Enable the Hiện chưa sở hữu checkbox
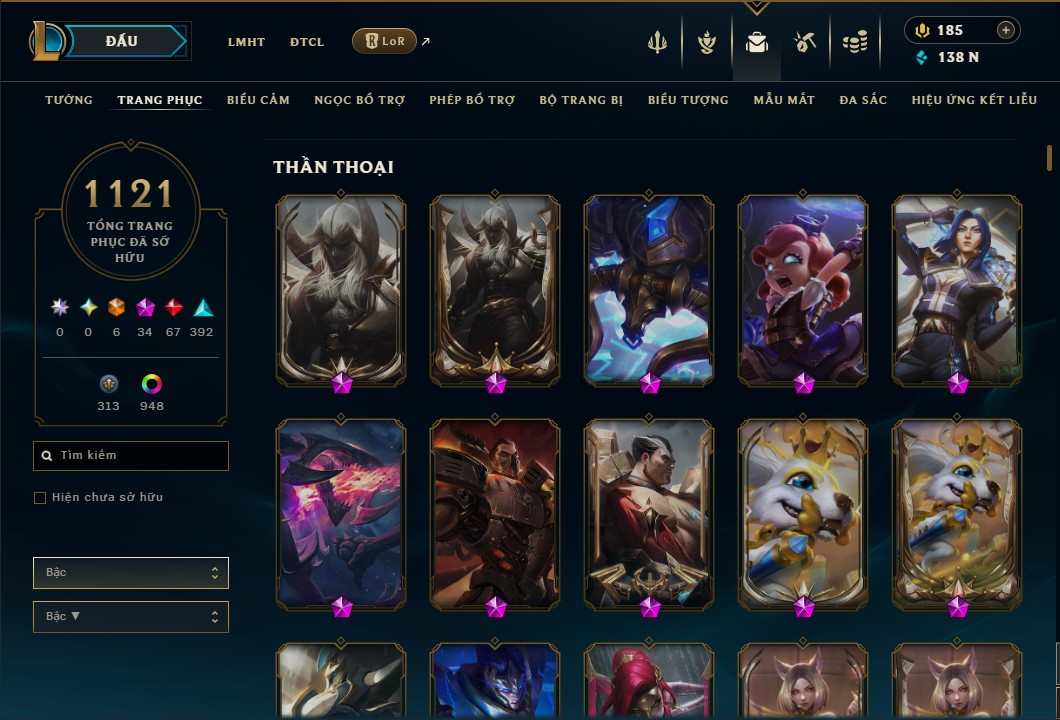Screen dimensions: 1060x720 (40, 498)
